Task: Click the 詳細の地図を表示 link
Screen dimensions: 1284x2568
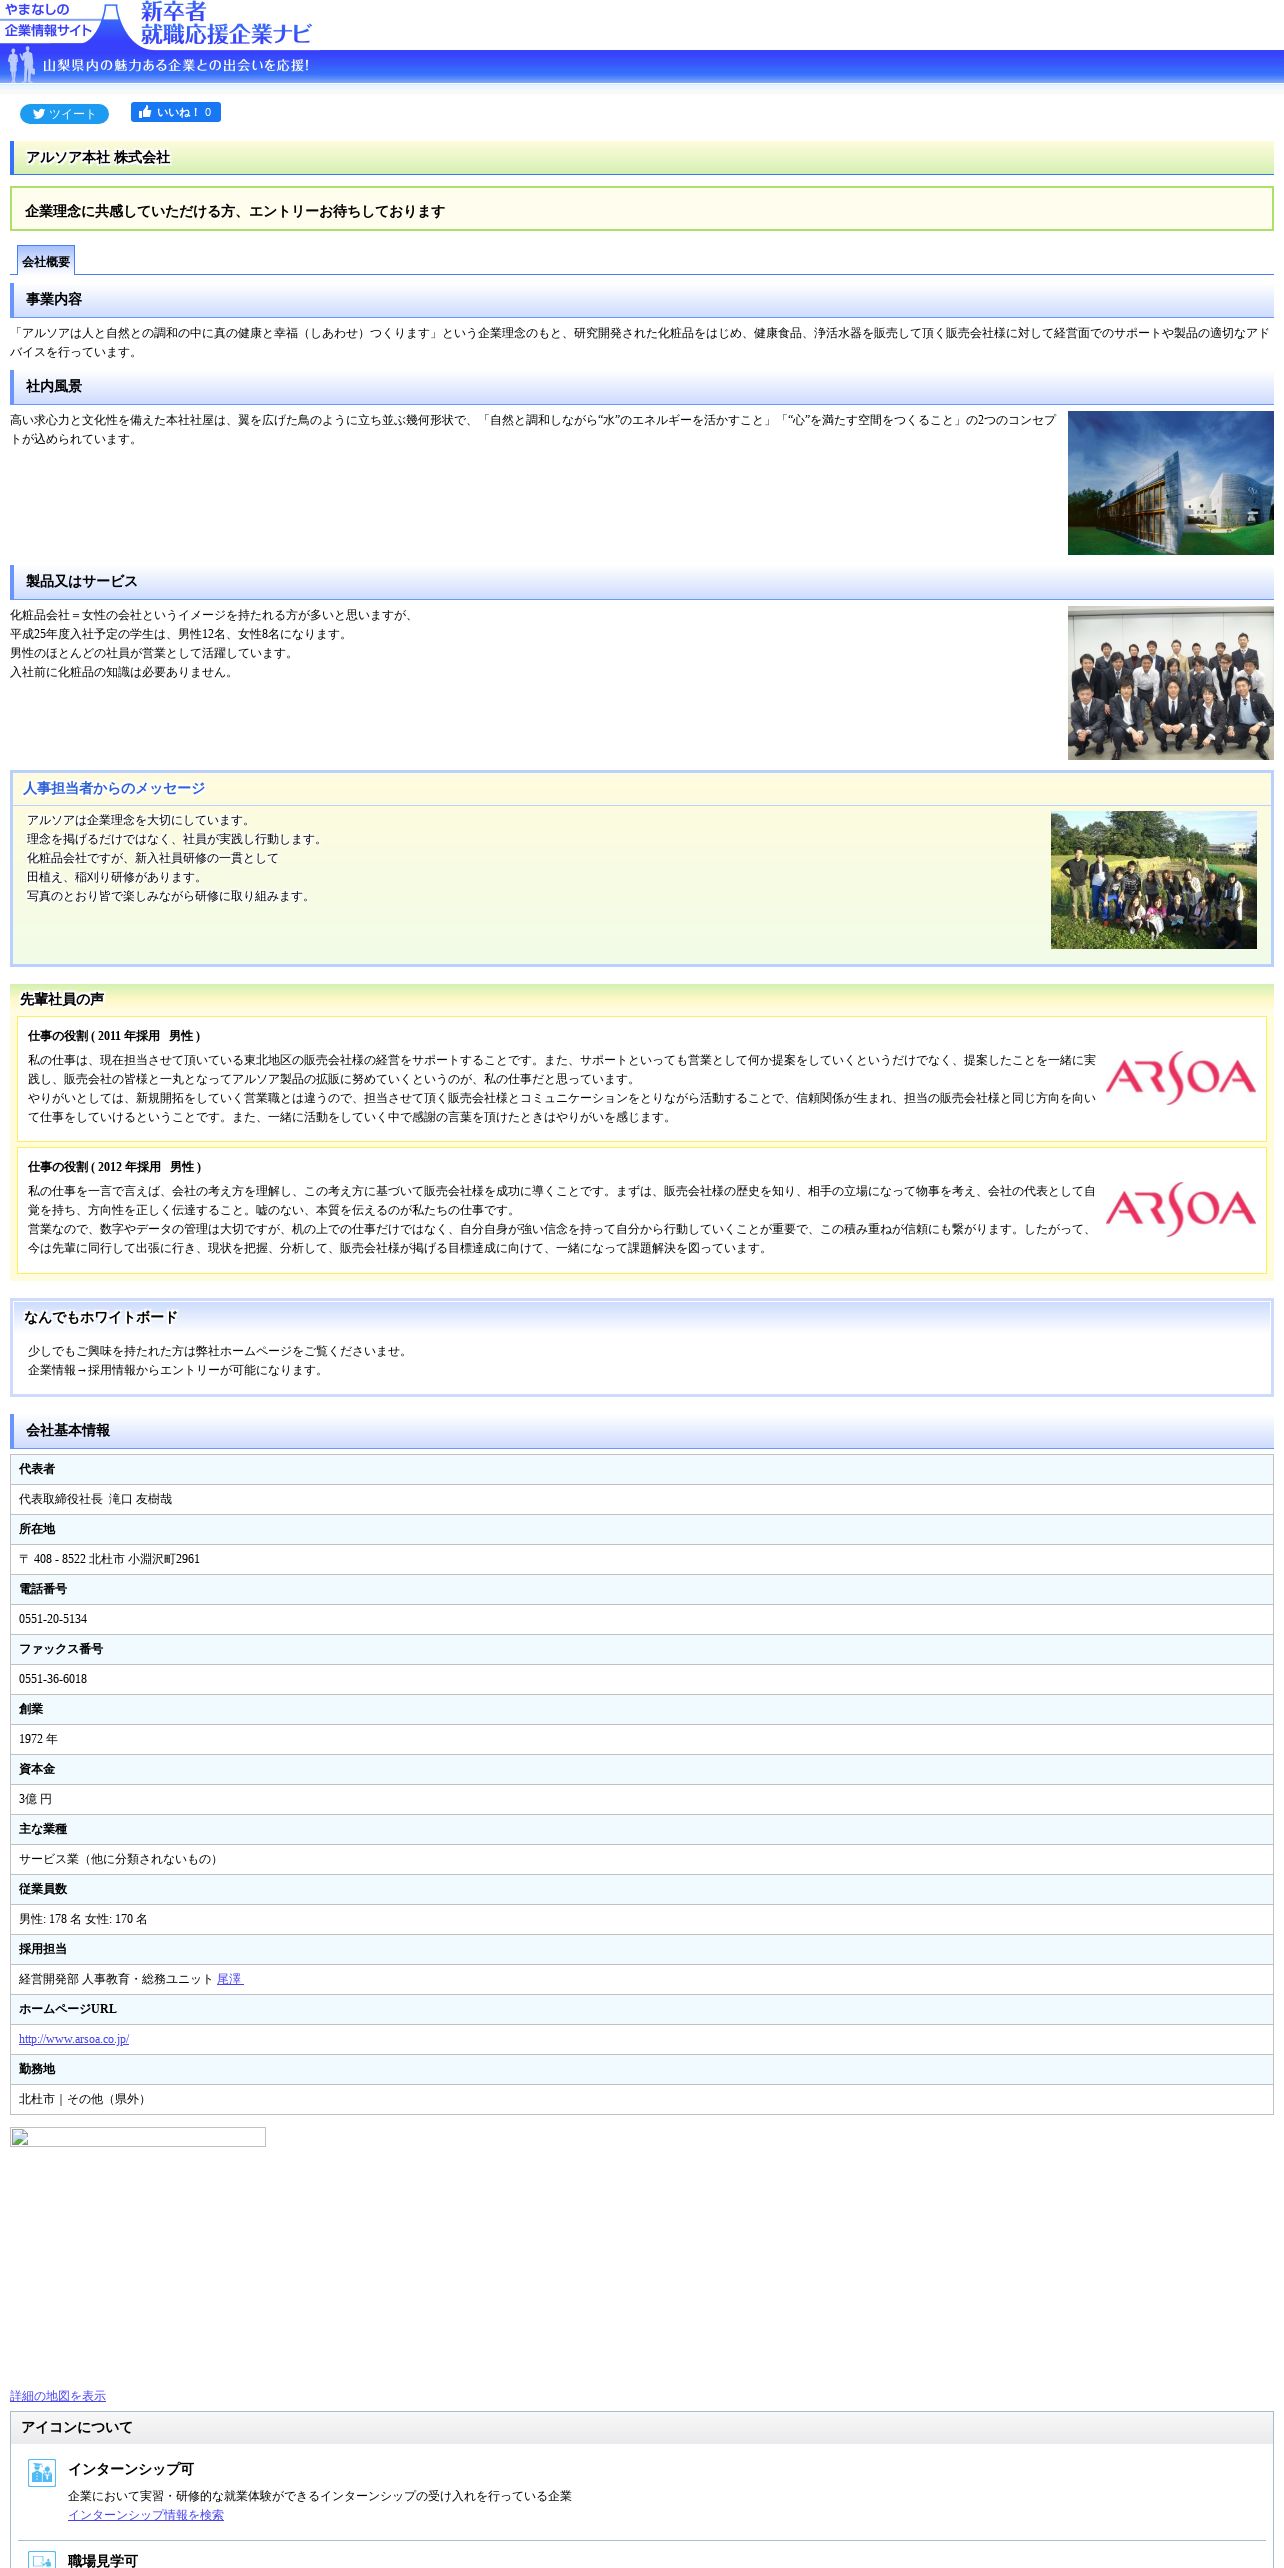Action: point(58,2396)
